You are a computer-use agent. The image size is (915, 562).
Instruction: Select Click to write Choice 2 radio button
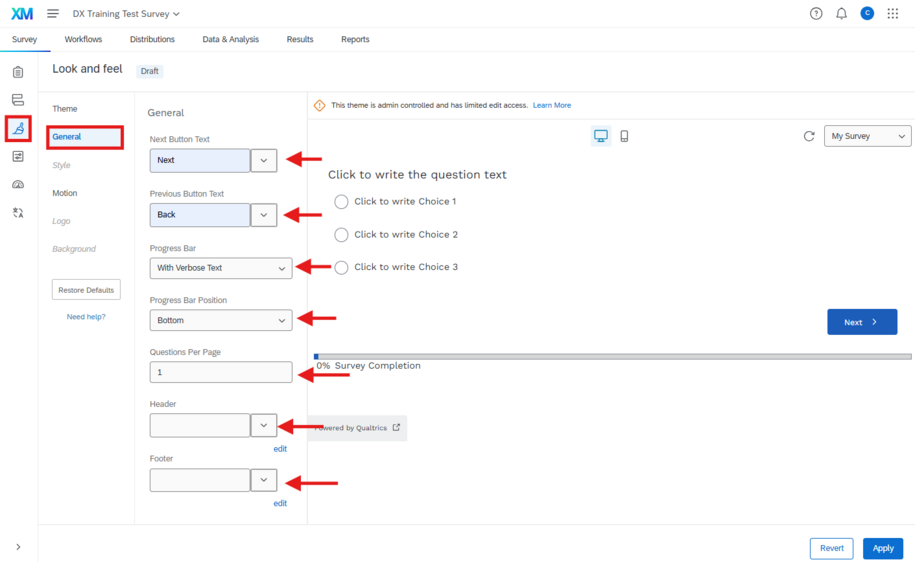click(x=341, y=235)
